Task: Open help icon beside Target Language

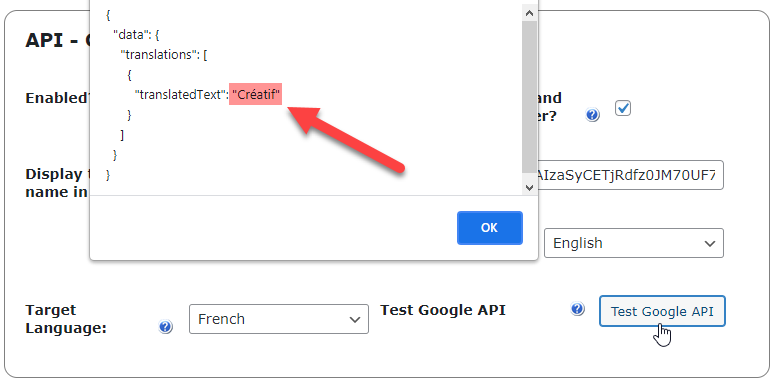Action: coord(166,327)
